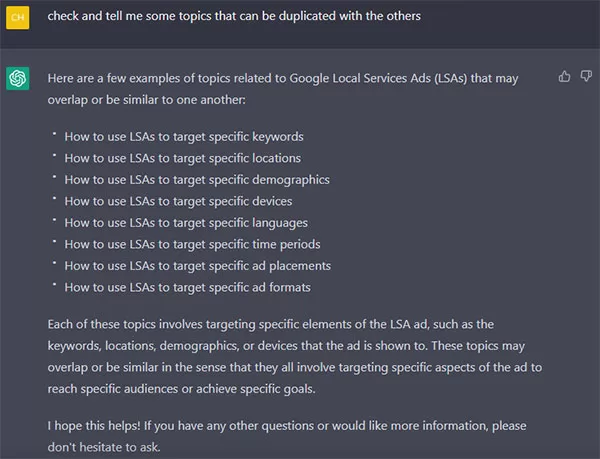600x459 pixels.
Task: Click the closing 'I hope this helps' paragraph
Action: pyautogui.click(x=287, y=436)
